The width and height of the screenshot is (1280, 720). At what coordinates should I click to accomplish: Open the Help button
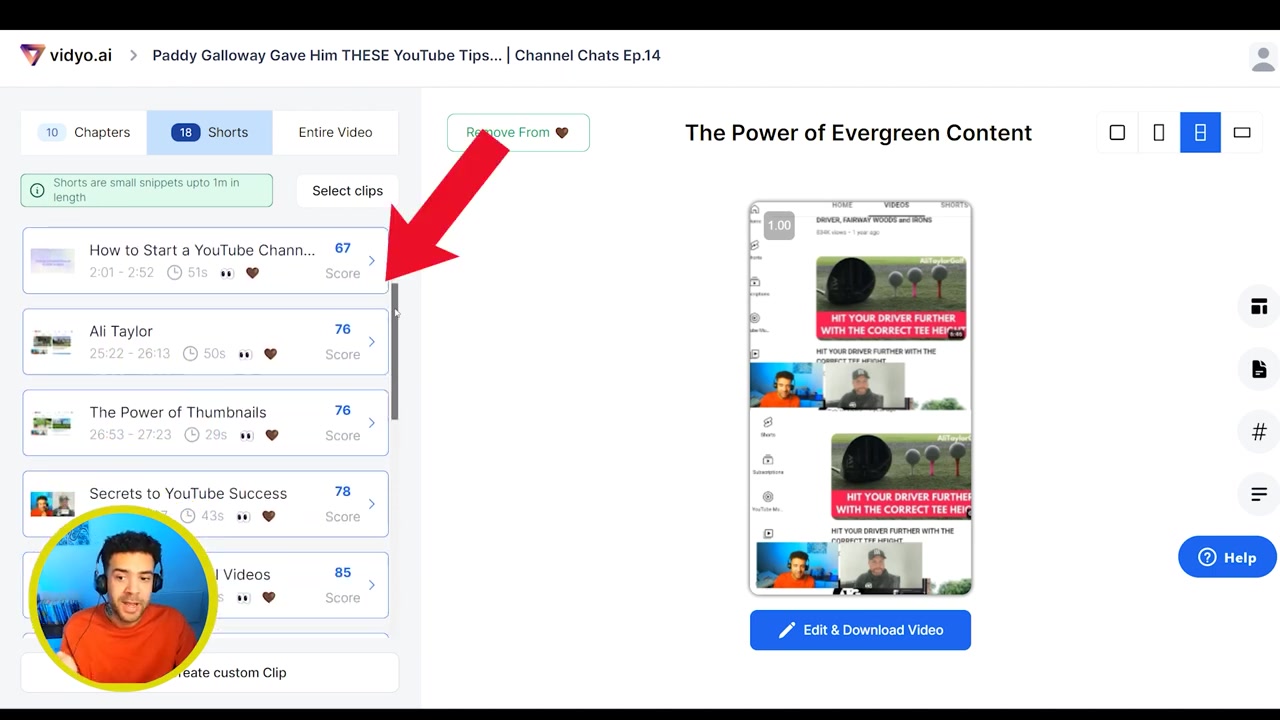[x=1227, y=557]
